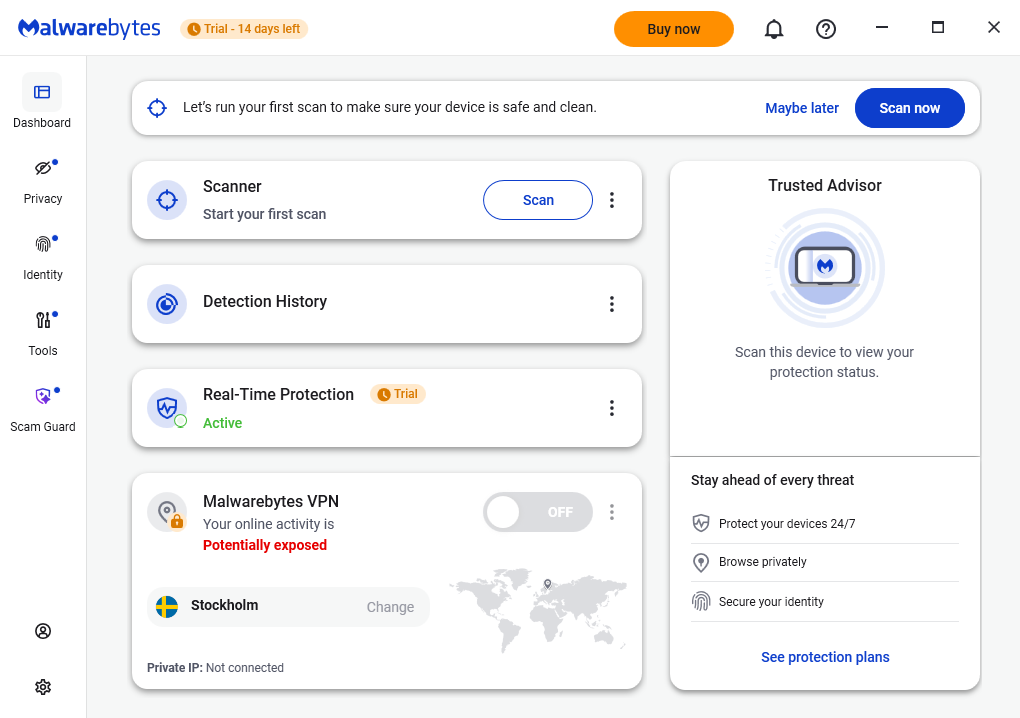Click the Scan now button
Screen dimensions: 1020x718
pos(909,108)
